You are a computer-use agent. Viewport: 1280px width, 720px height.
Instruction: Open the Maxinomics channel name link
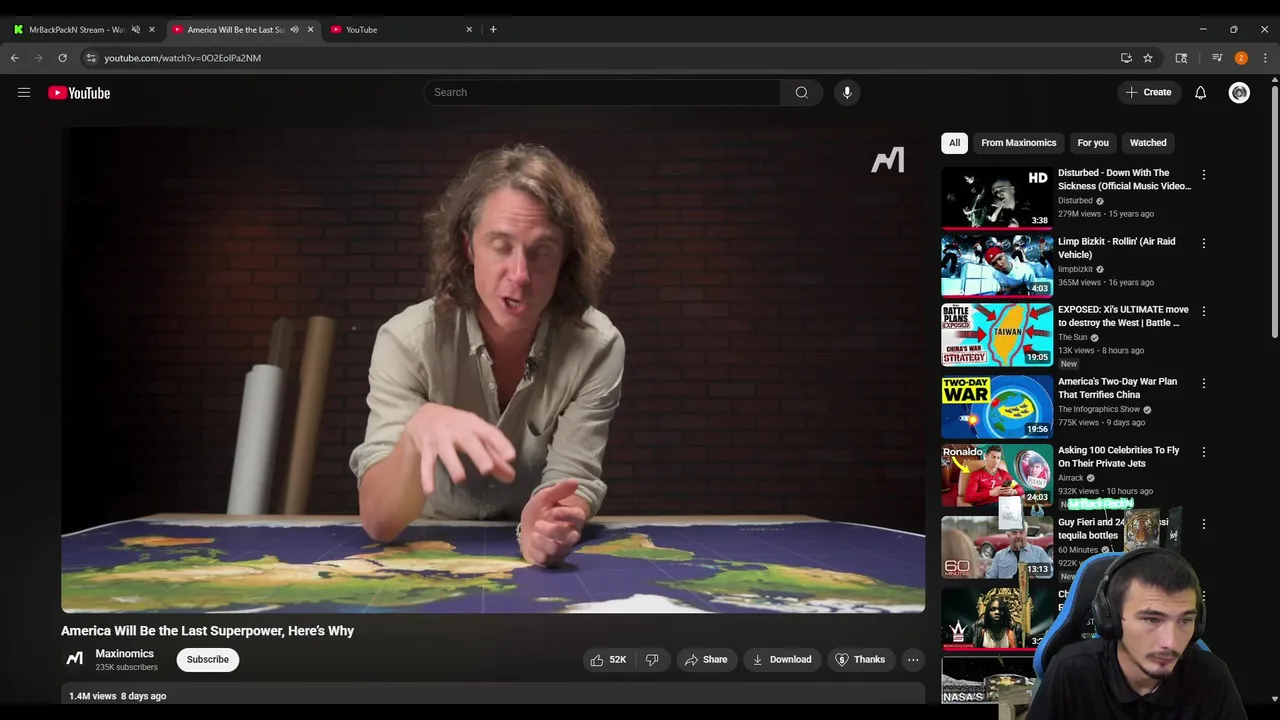pyautogui.click(x=124, y=653)
